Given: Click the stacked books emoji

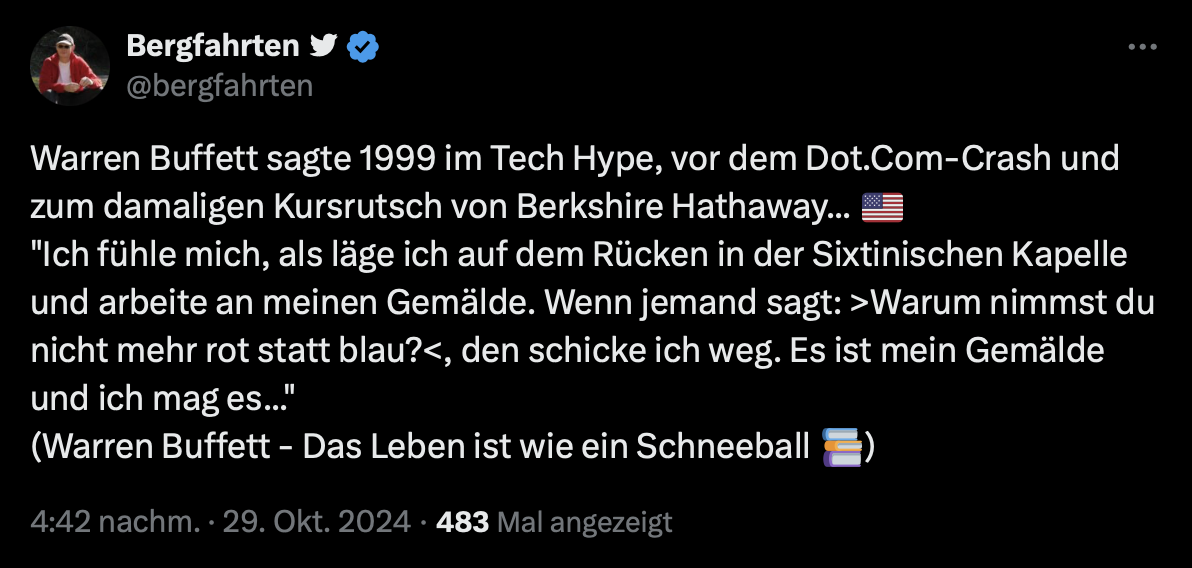Looking at the screenshot, I should tap(839, 448).
